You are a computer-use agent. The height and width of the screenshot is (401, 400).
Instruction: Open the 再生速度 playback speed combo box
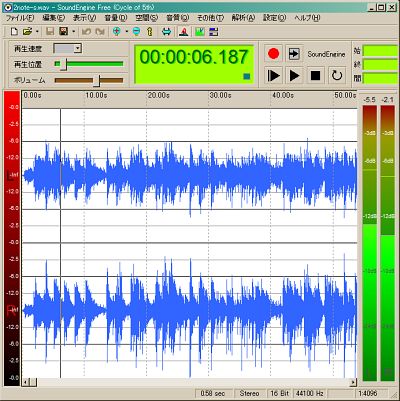coord(67,49)
